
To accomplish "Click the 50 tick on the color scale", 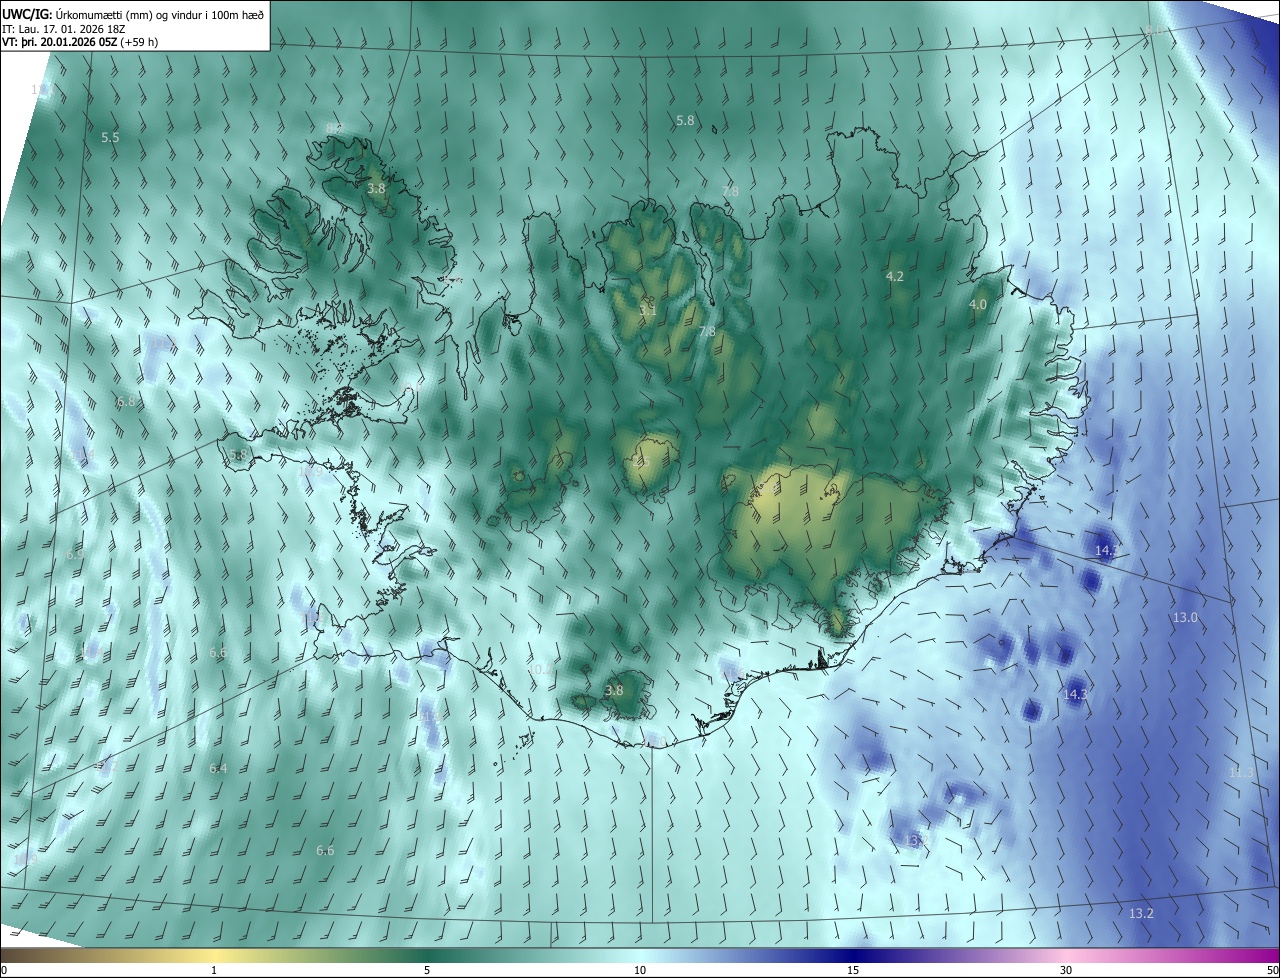I will pyautogui.click(x=1272, y=970).
